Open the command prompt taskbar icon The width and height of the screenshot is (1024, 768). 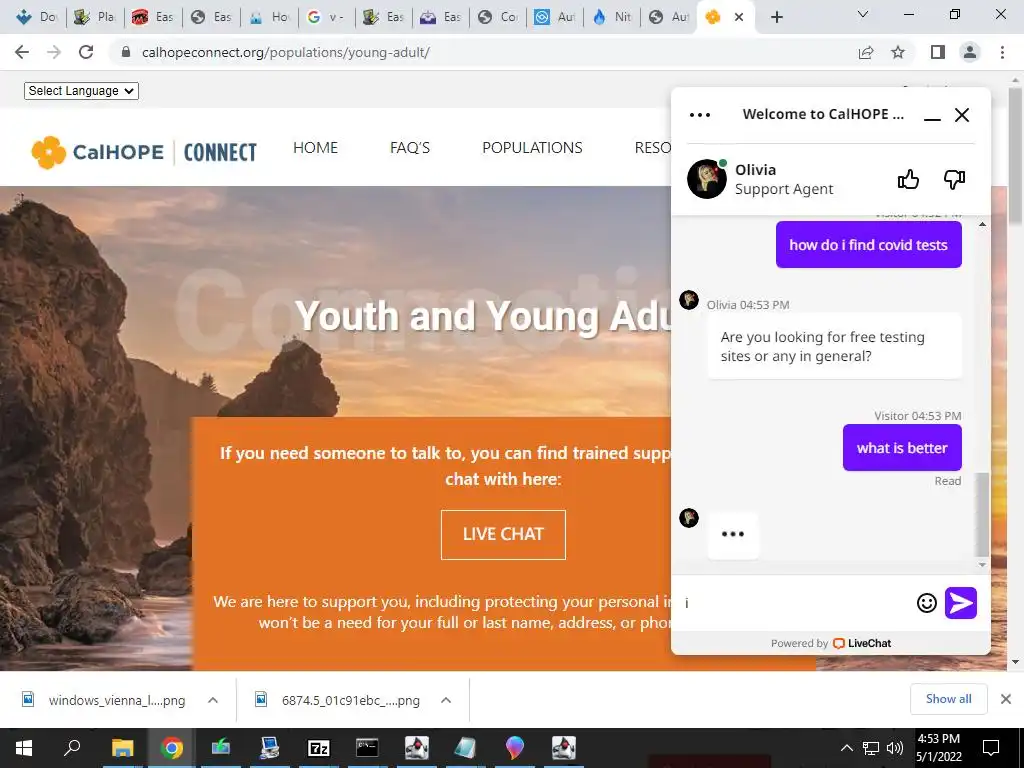(367, 748)
